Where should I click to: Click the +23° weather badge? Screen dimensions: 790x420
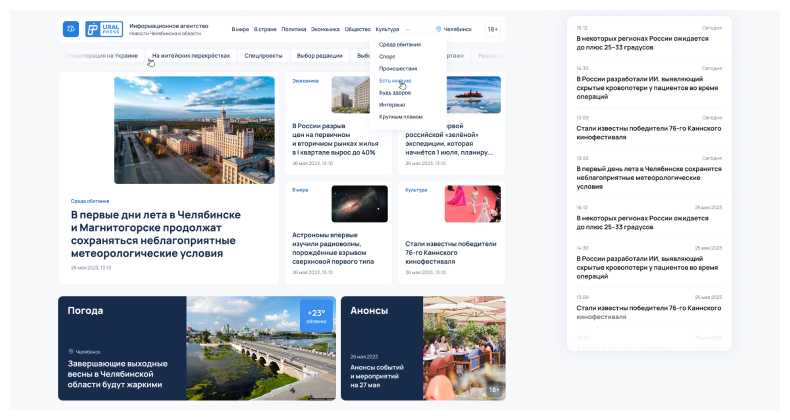point(316,316)
